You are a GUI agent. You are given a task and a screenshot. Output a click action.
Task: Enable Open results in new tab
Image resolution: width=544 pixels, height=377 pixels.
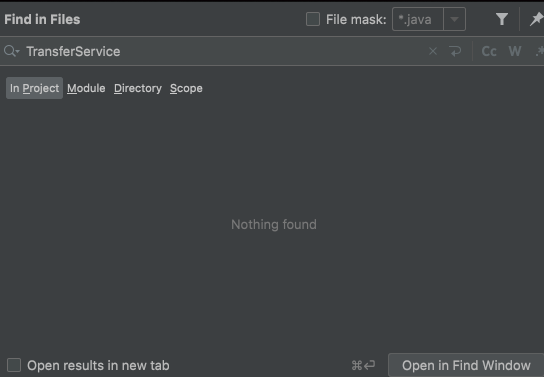tap(14, 365)
